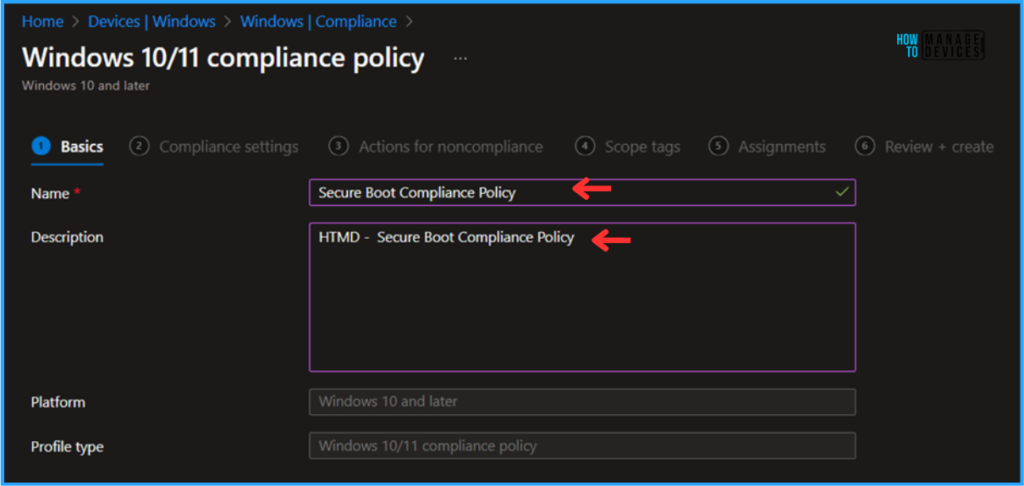The width and height of the screenshot is (1024, 486).
Task: Click the Description field label
Action: tap(67, 237)
